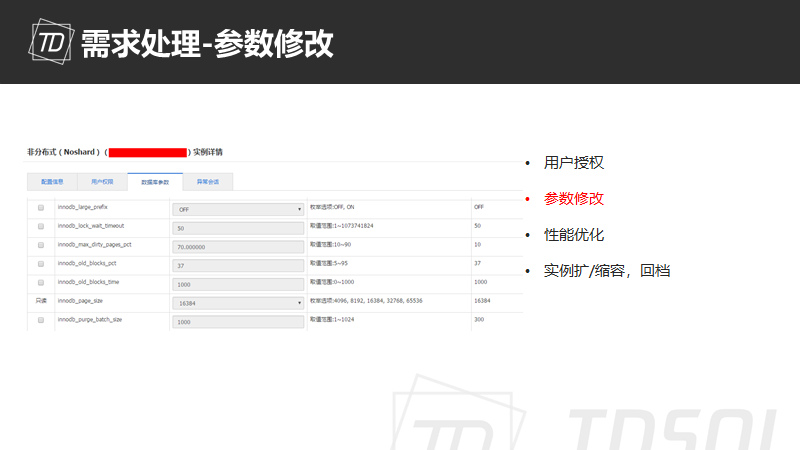
Task: Click the innodb_lock_wait_timeout value field
Action: coord(238,228)
